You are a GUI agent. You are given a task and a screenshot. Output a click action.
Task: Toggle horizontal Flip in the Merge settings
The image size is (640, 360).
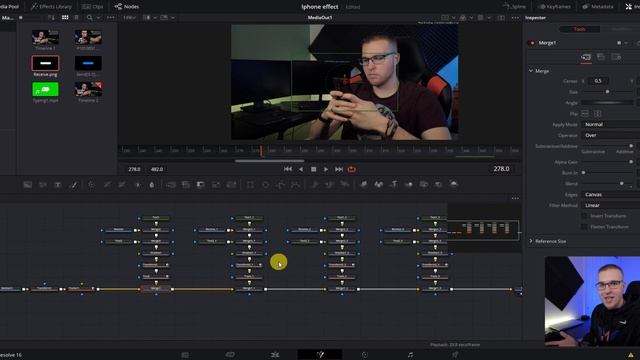coord(585,113)
